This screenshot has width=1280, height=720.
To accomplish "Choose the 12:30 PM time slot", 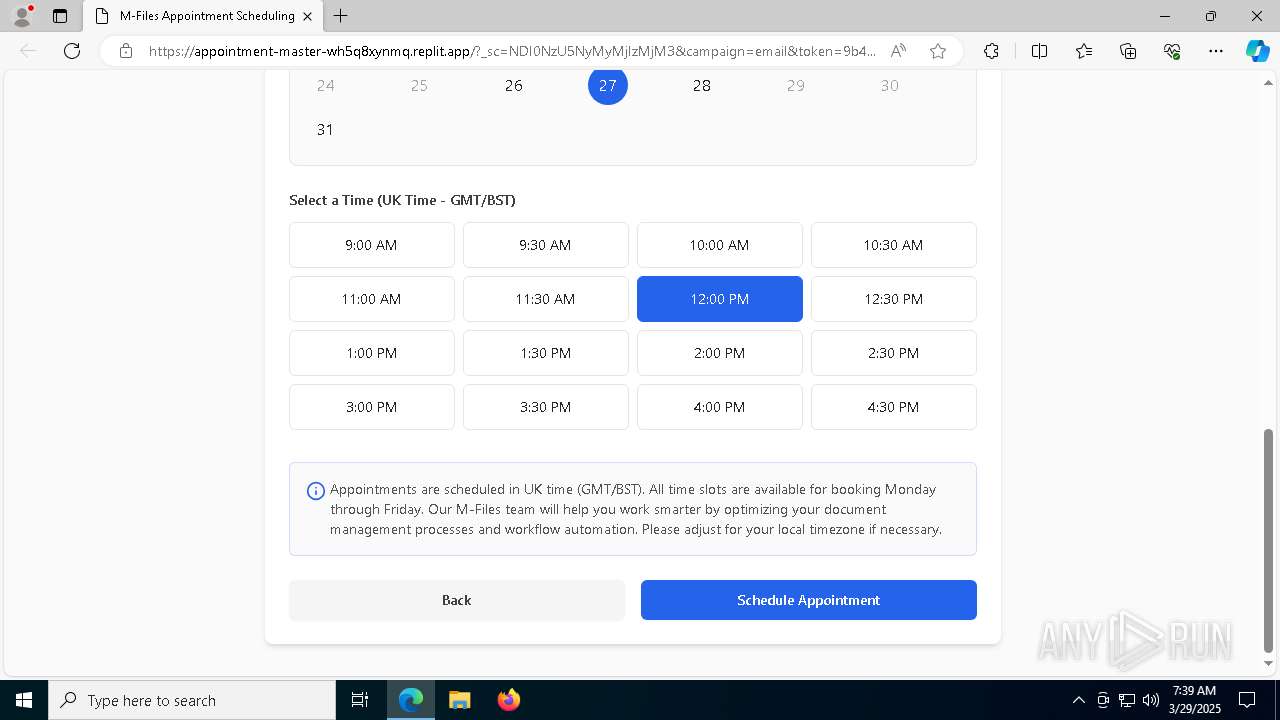I will coord(894,299).
